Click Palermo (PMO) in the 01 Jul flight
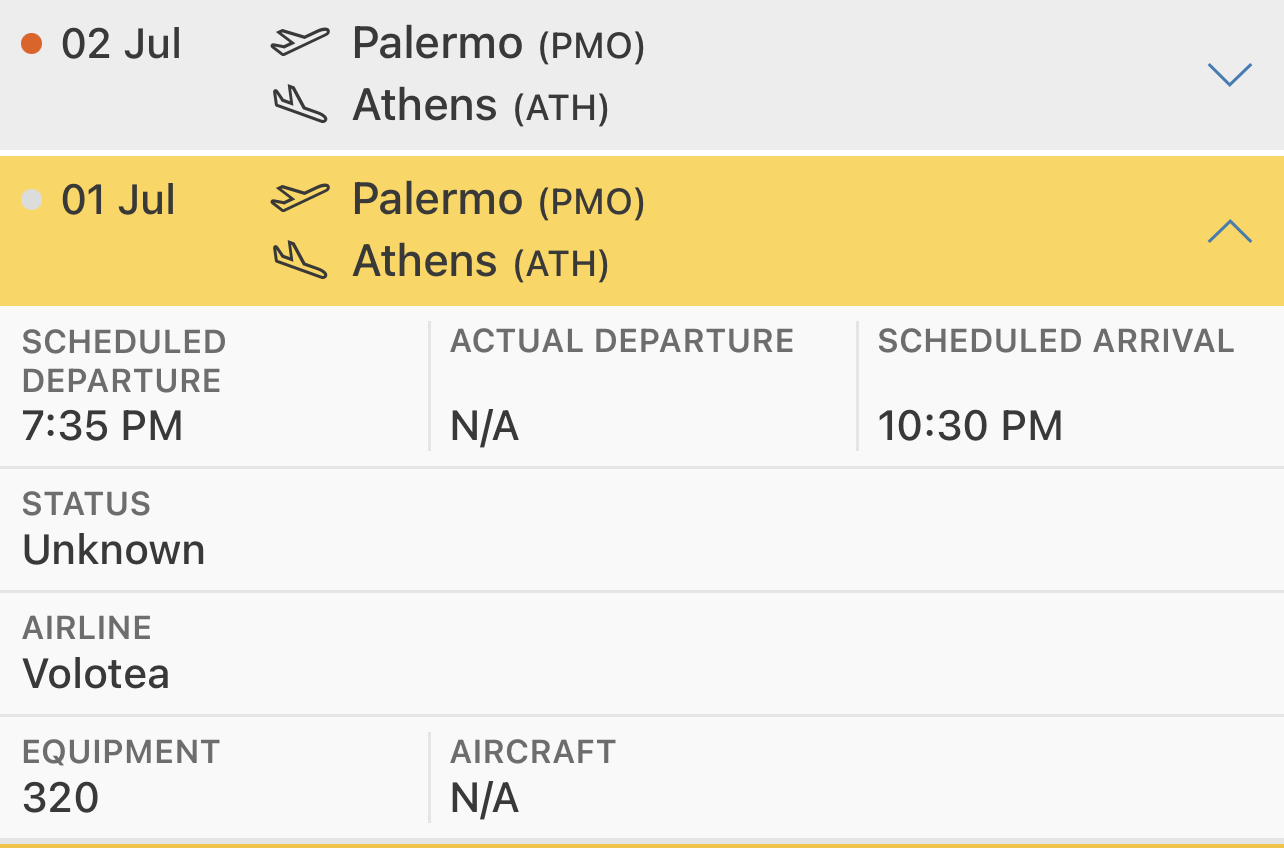 [498, 200]
